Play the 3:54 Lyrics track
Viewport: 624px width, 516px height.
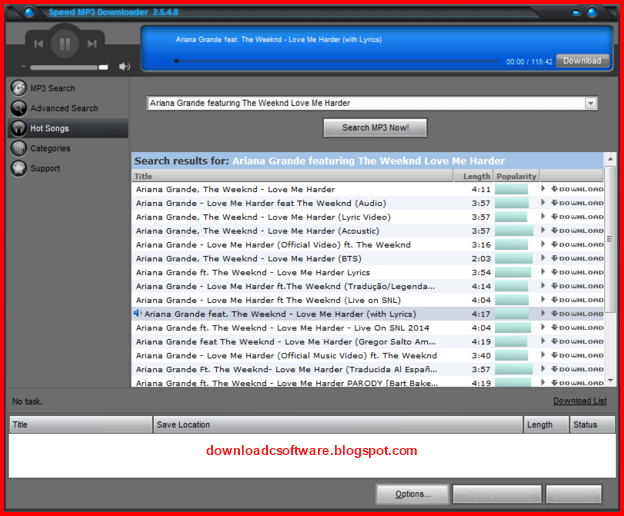543,272
